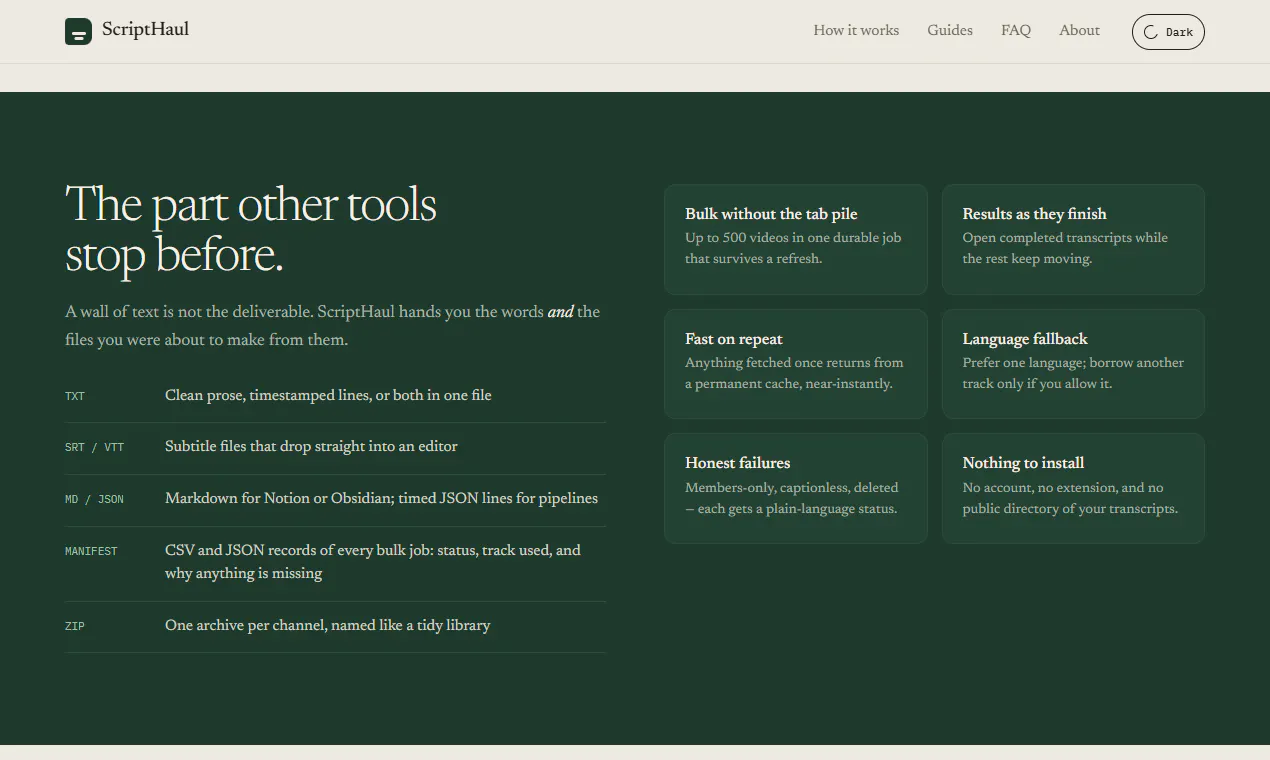Click 'CSV and JSON records of every bulk job' text
The image size is (1270, 760).
click(x=373, y=562)
